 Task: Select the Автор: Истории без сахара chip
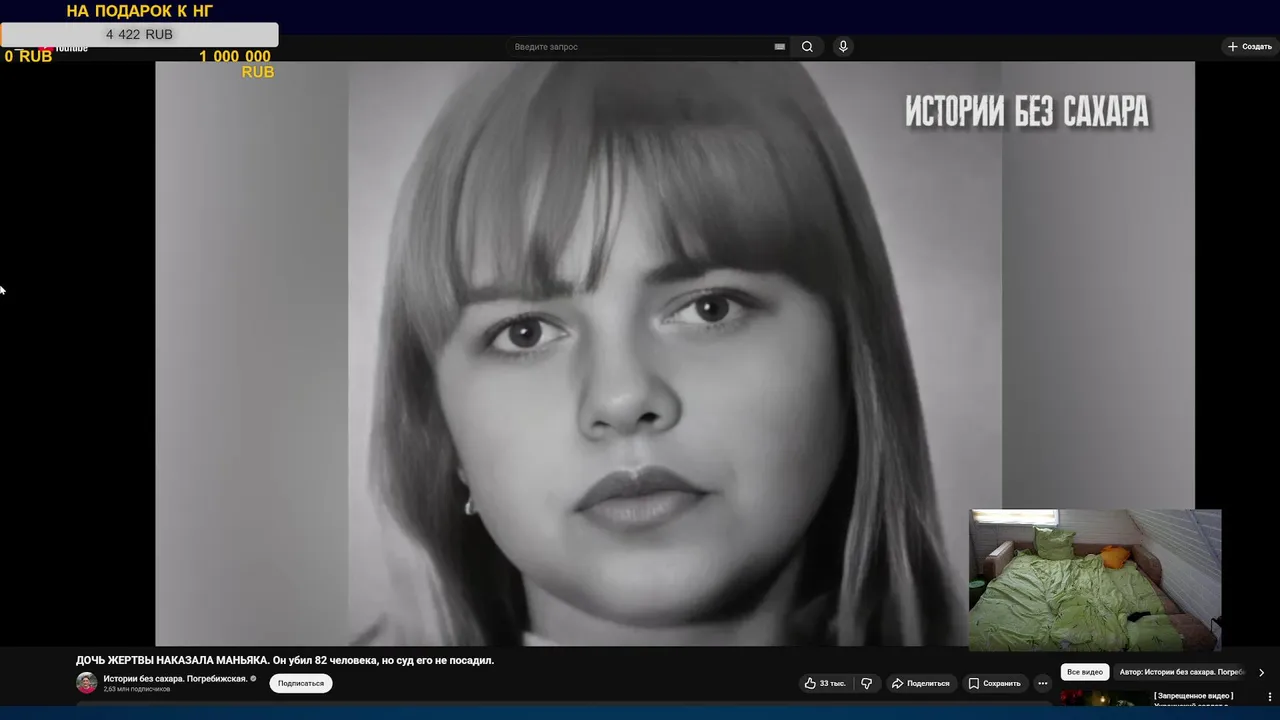click(1181, 672)
